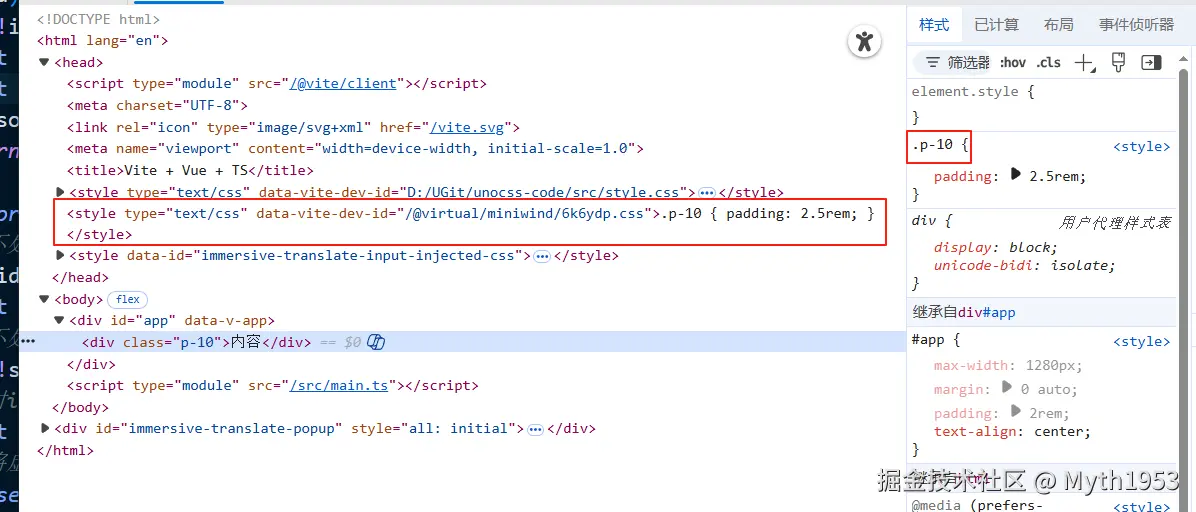This screenshot has height=512, width=1196.
Task: Switch to the 样式 tab
Action: click(934, 25)
